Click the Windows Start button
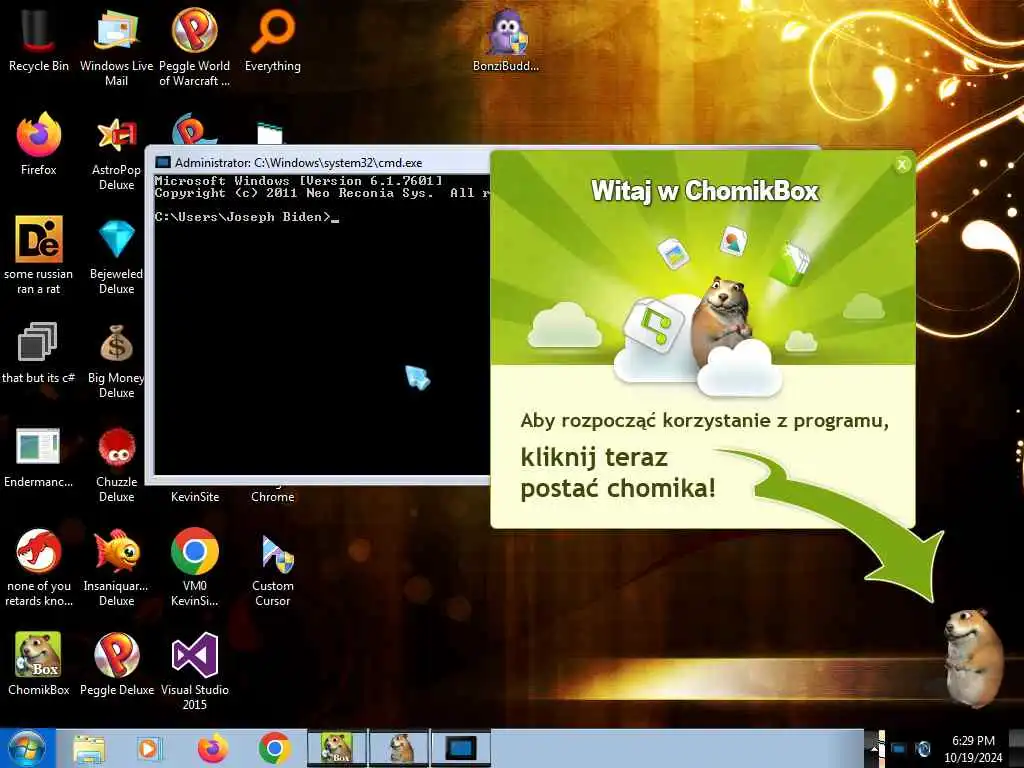The image size is (1024, 768). [x=27, y=748]
